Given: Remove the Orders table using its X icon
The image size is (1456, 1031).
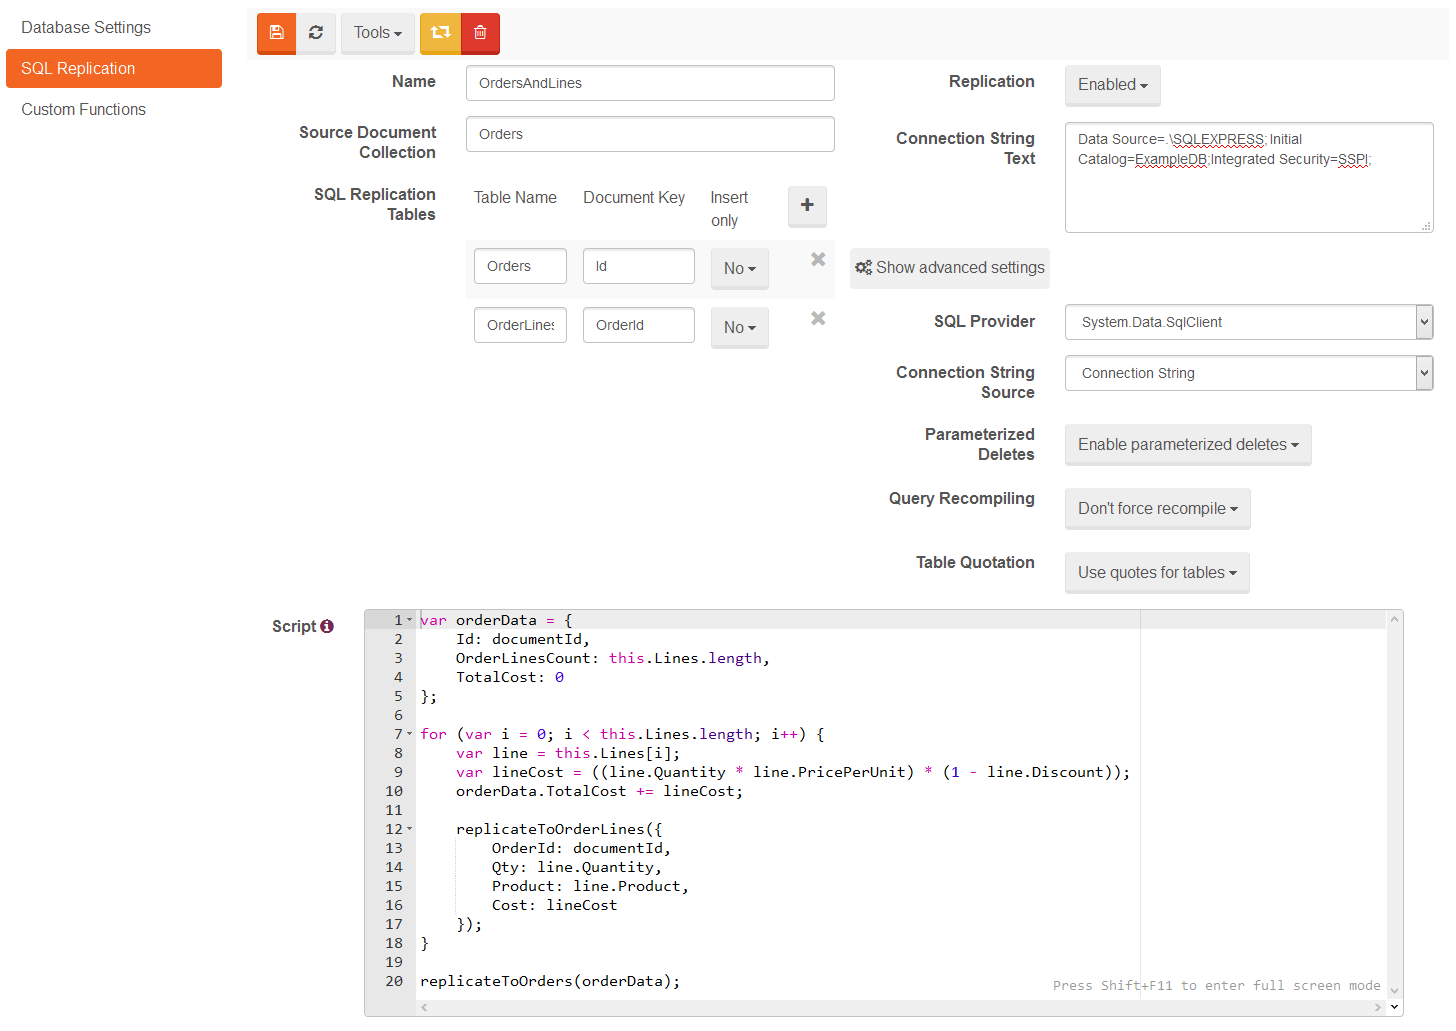Looking at the screenshot, I should (x=818, y=259).
